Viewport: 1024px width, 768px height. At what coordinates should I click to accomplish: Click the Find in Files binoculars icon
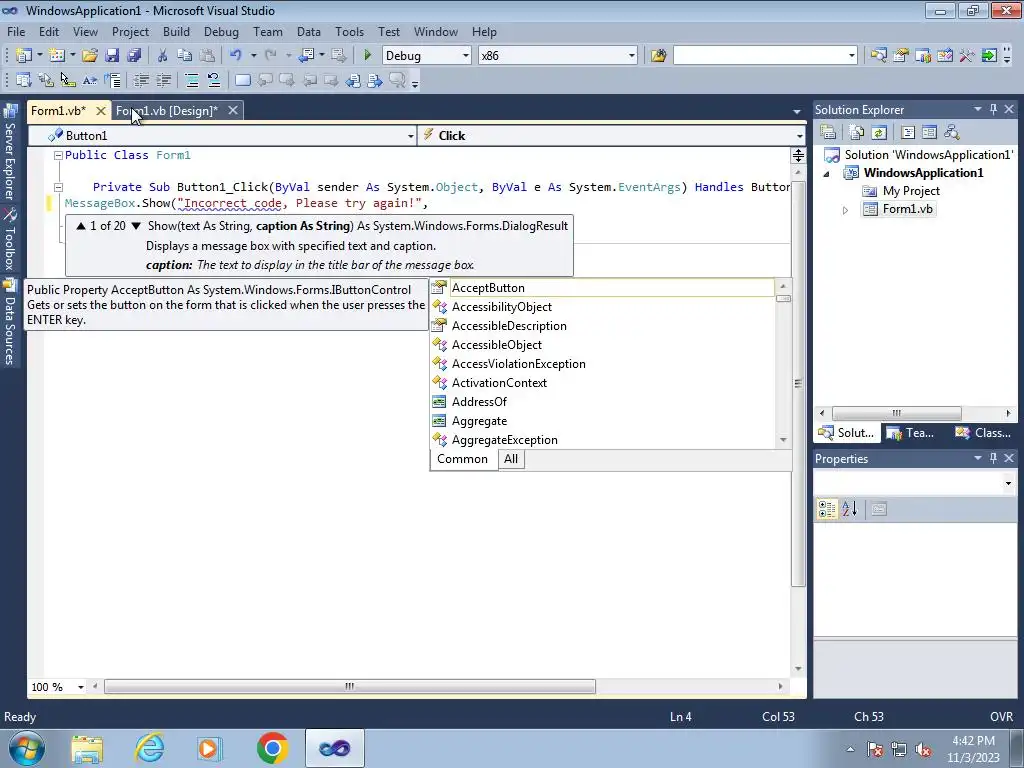(658, 56)
